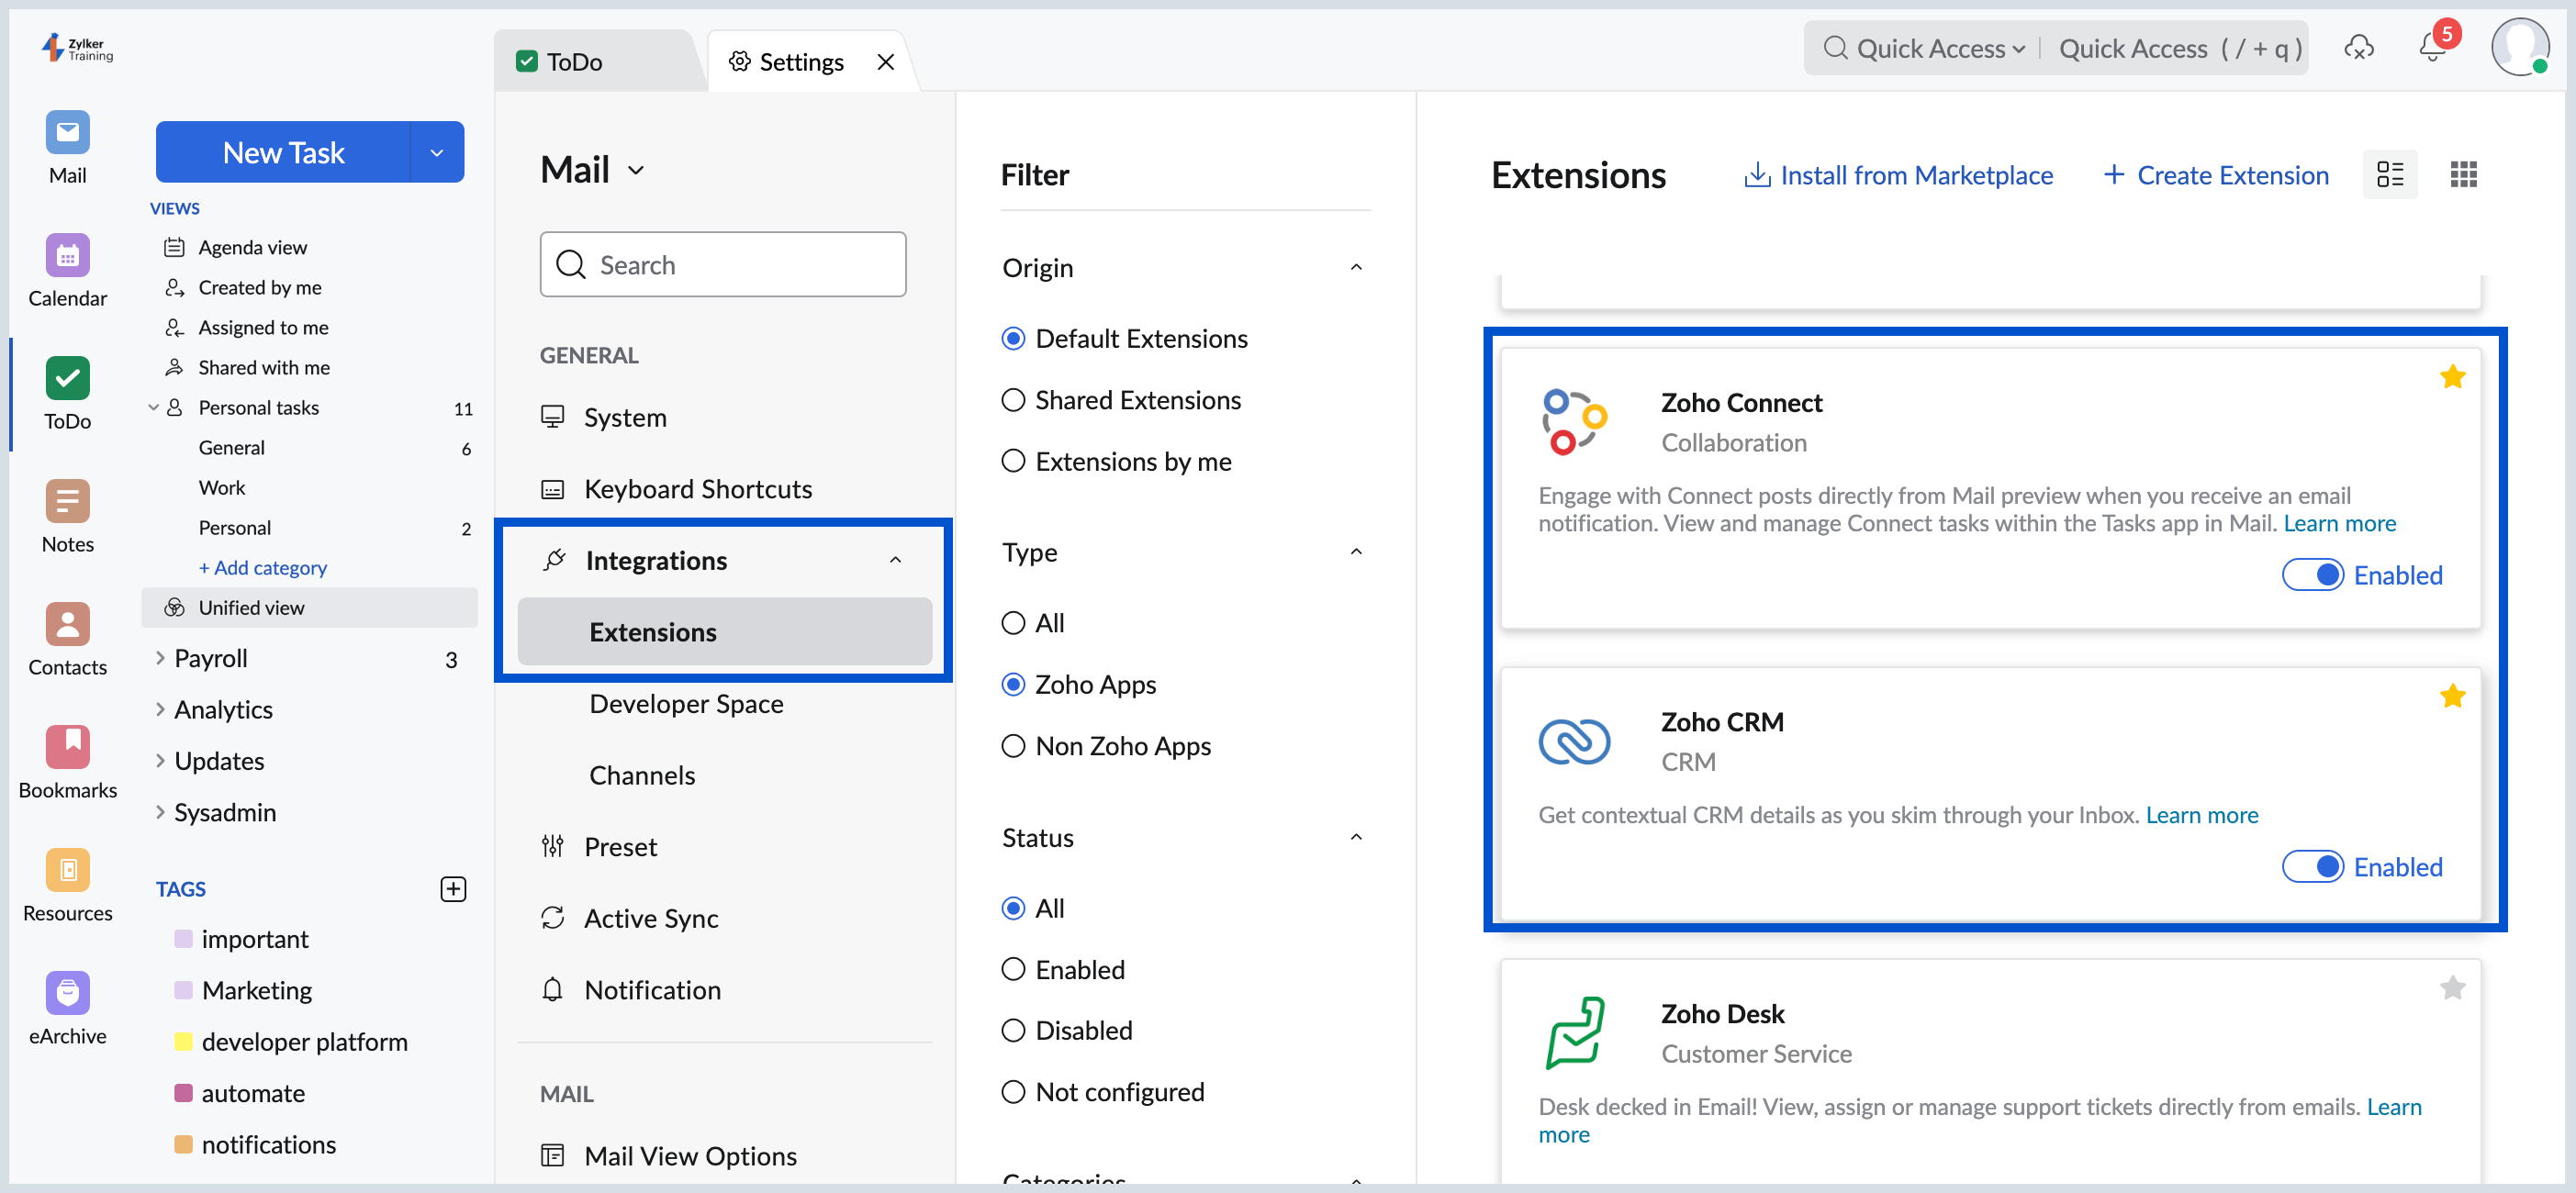The image size is (2576, 1193).
Task: Select Extensions by me origin
Action: click(x=1013, y=461)
